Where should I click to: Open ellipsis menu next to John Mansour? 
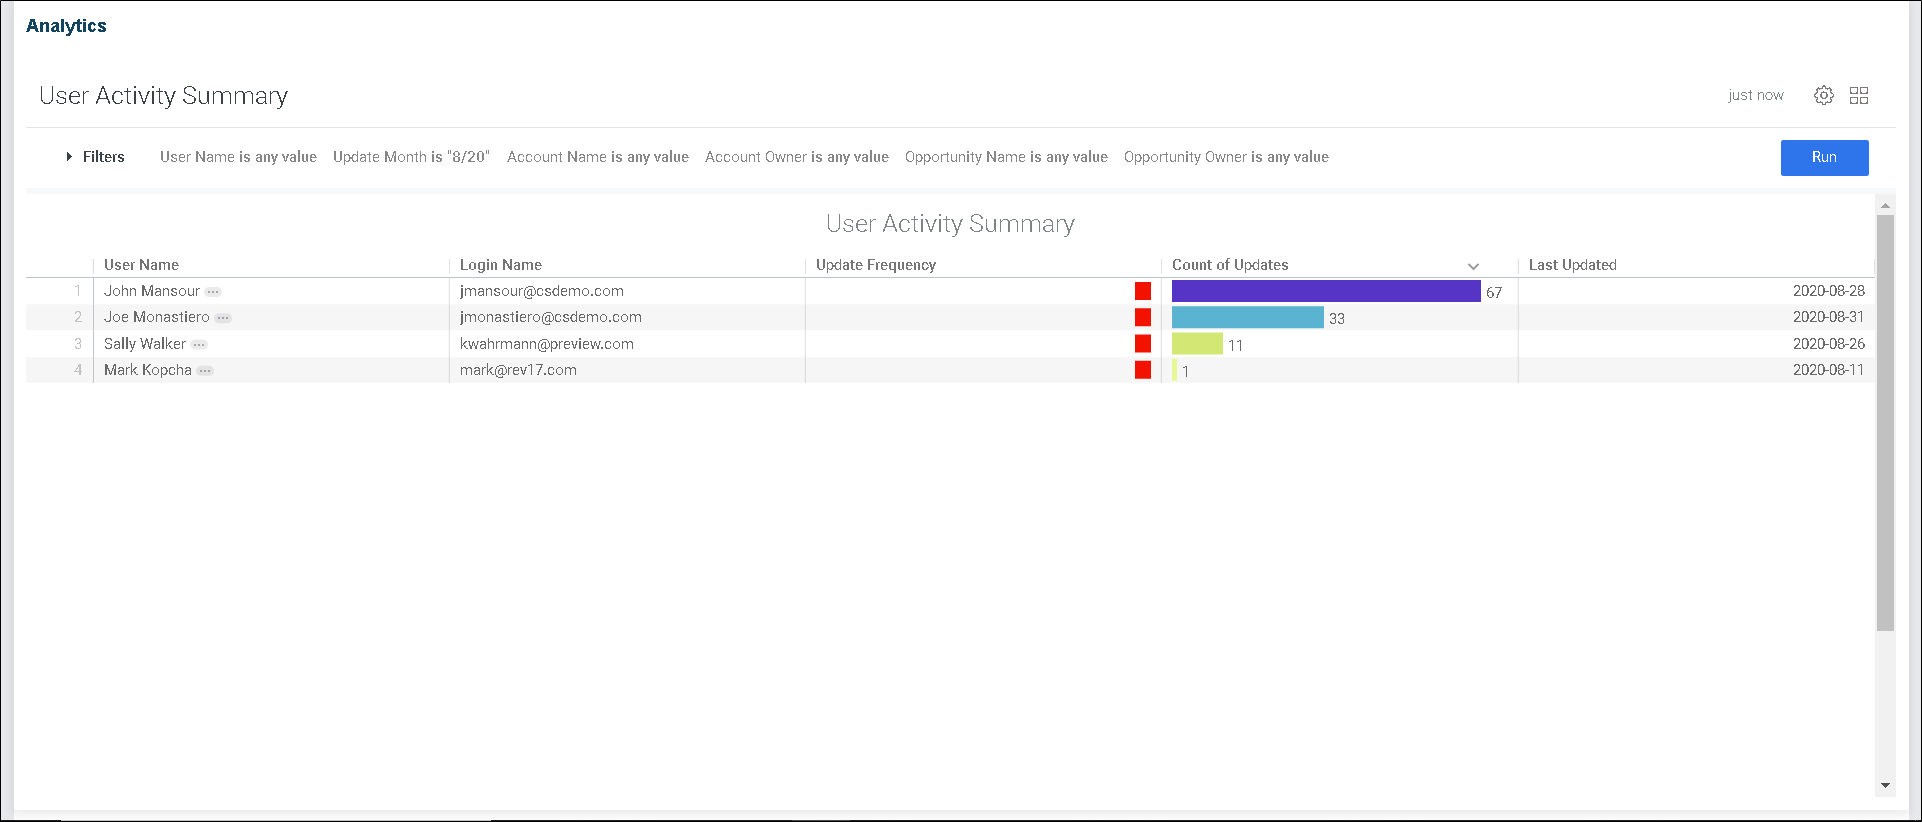click(213, 292)
